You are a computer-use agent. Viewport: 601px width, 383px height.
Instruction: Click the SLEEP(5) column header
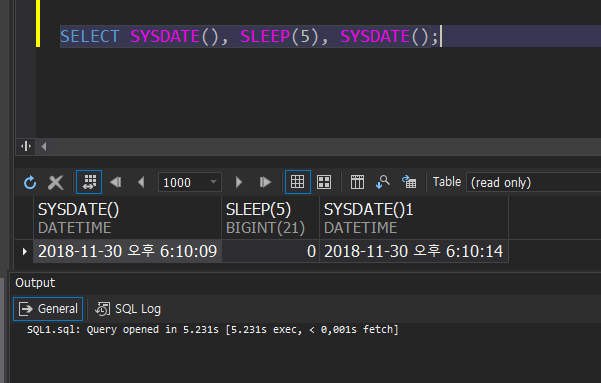[271, 218]
